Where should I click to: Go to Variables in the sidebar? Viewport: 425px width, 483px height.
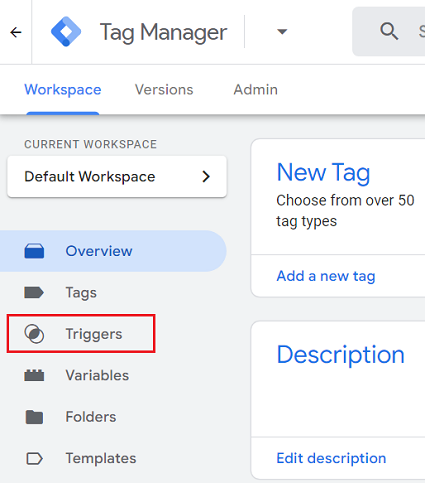[97, 375]
